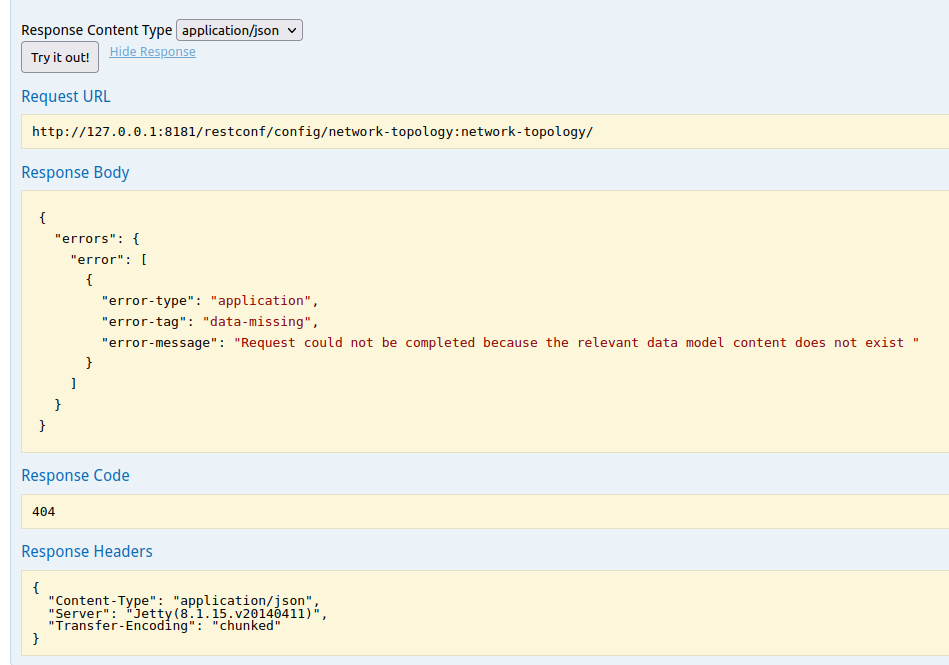
Task: Click the "application" value in response
Action: (x=263, y=300)
